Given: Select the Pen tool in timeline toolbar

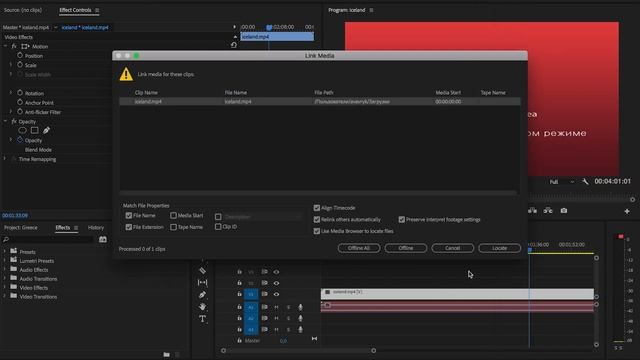Looking at the screenshot, I should click(202, 295).
